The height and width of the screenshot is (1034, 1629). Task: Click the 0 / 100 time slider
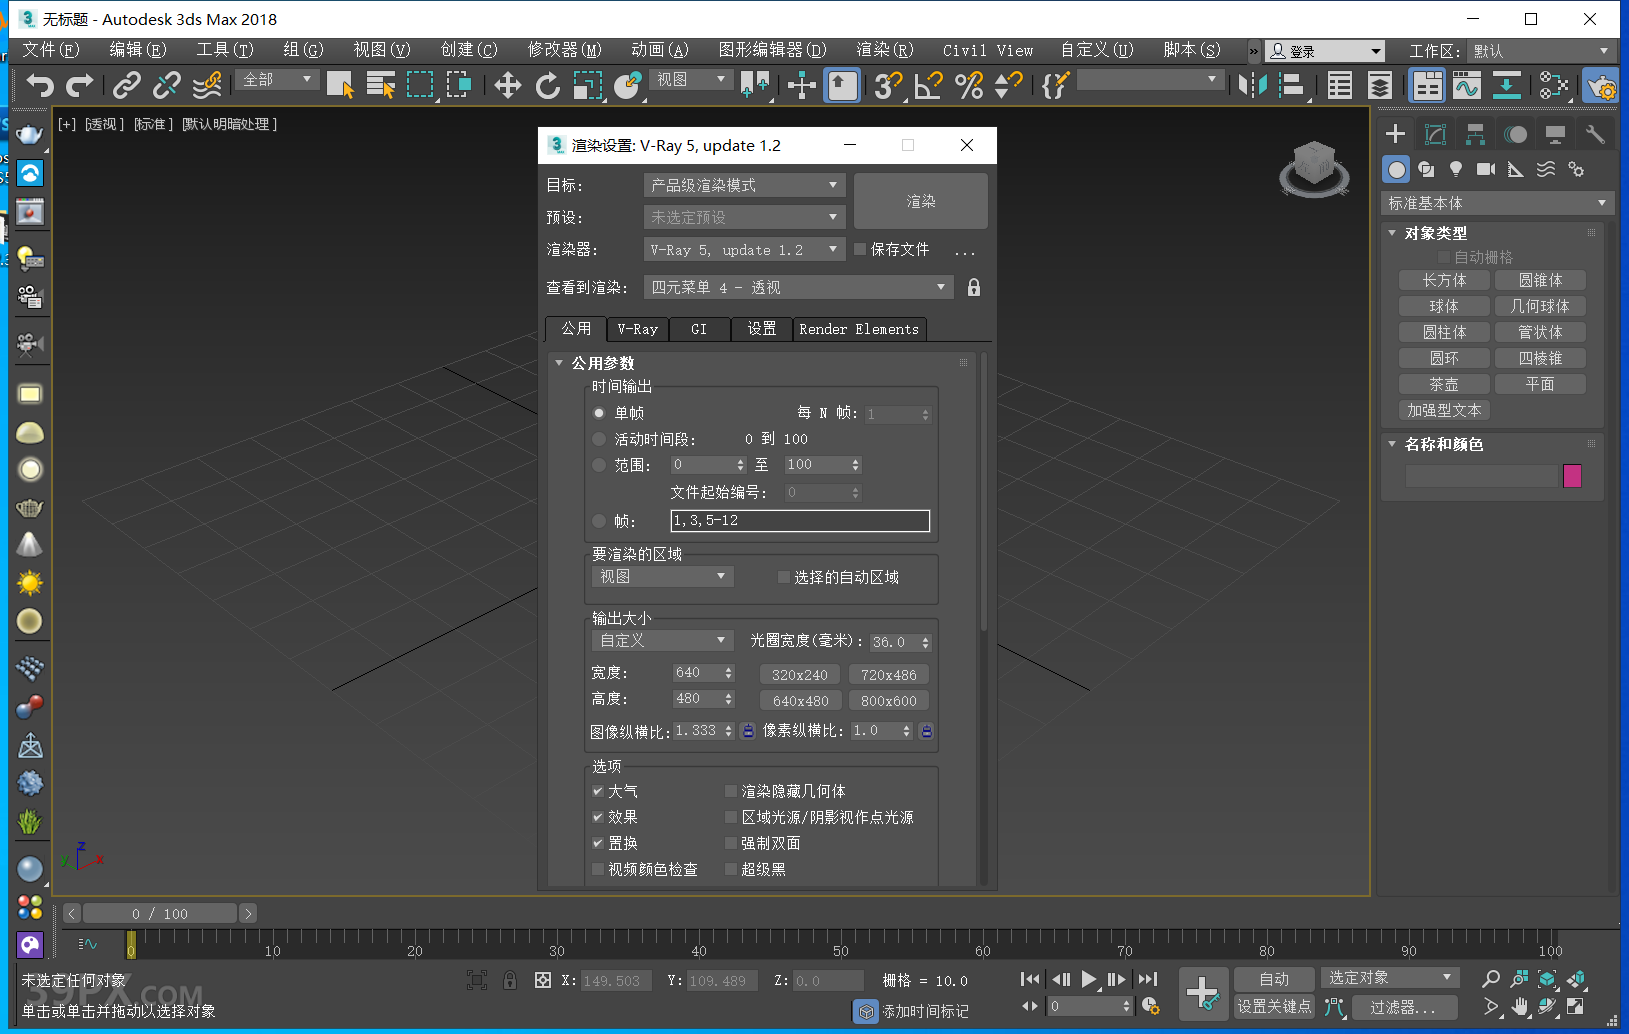click(x=160, y=913)
